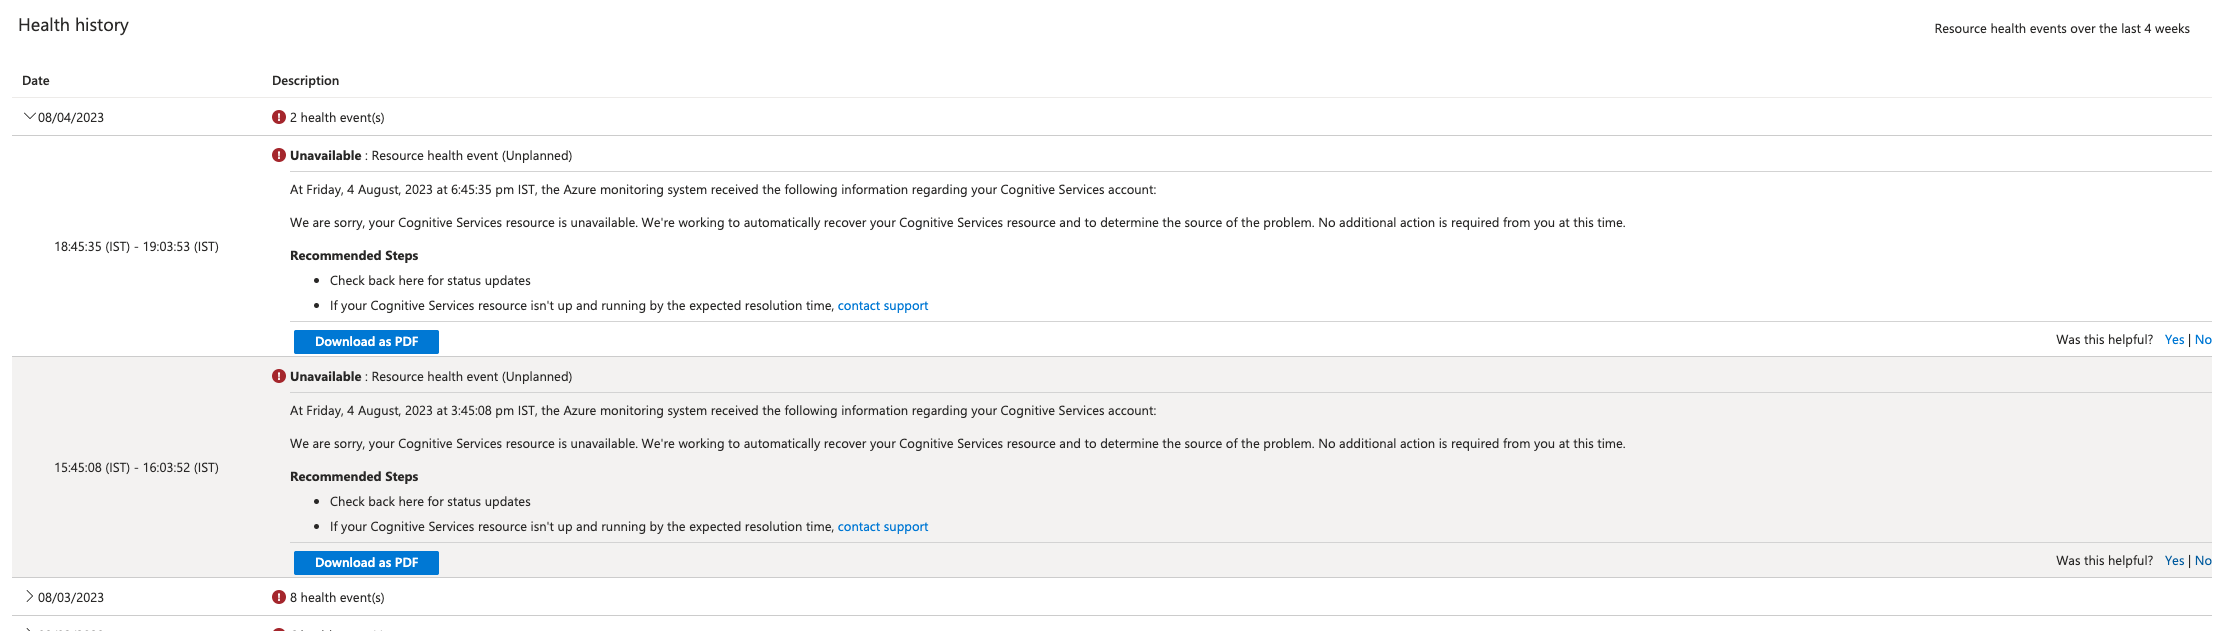The height and width of the screenshot is (631, 2217).
Task: Open contact support link in 3:45:08 pm event
Action: [882, 527]
